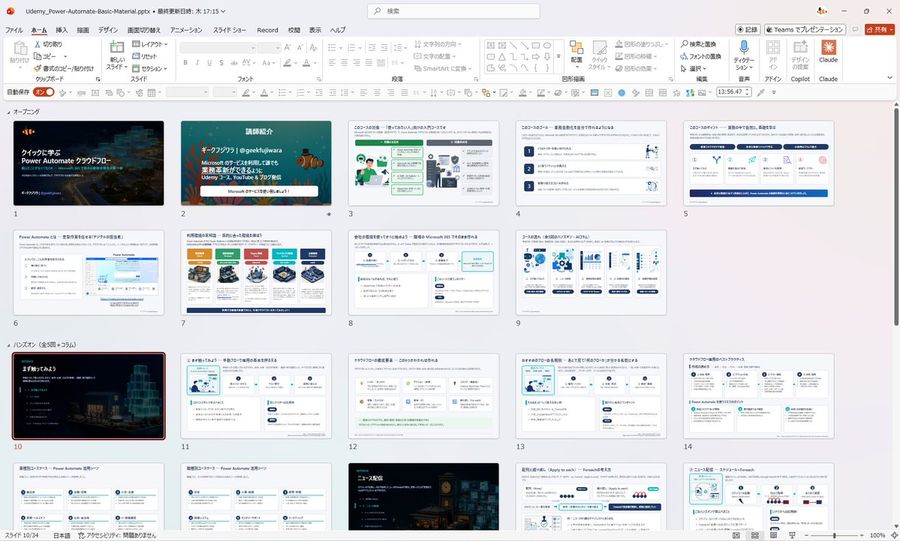Screen dimensions: 900x541
Task: Open the レイアウト layout dropdown
Action: tap(150, 44)
